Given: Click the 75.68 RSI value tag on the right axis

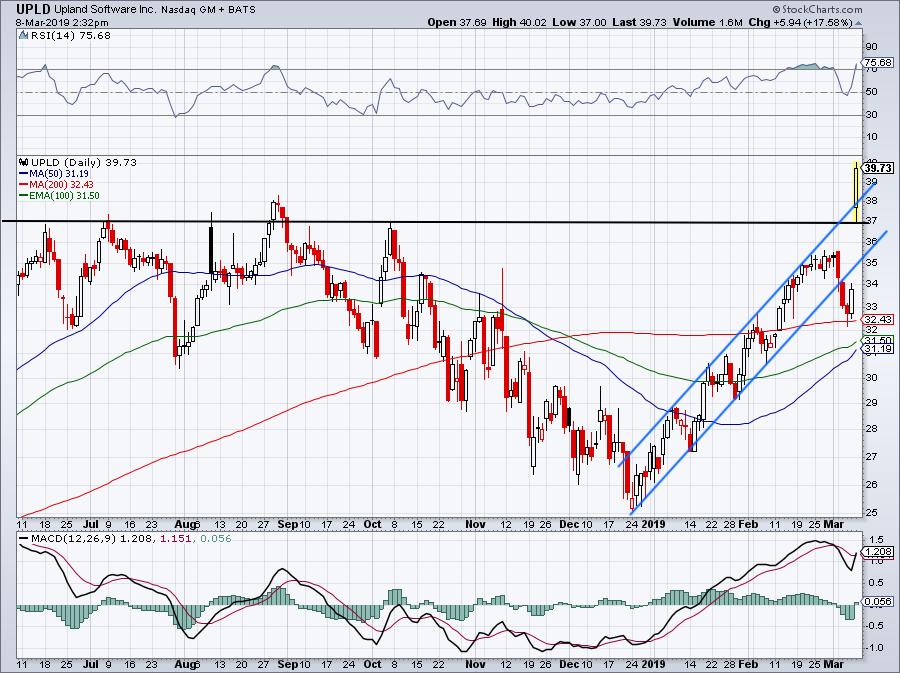Looking at the screenshot, I should [x=878, y=63].
